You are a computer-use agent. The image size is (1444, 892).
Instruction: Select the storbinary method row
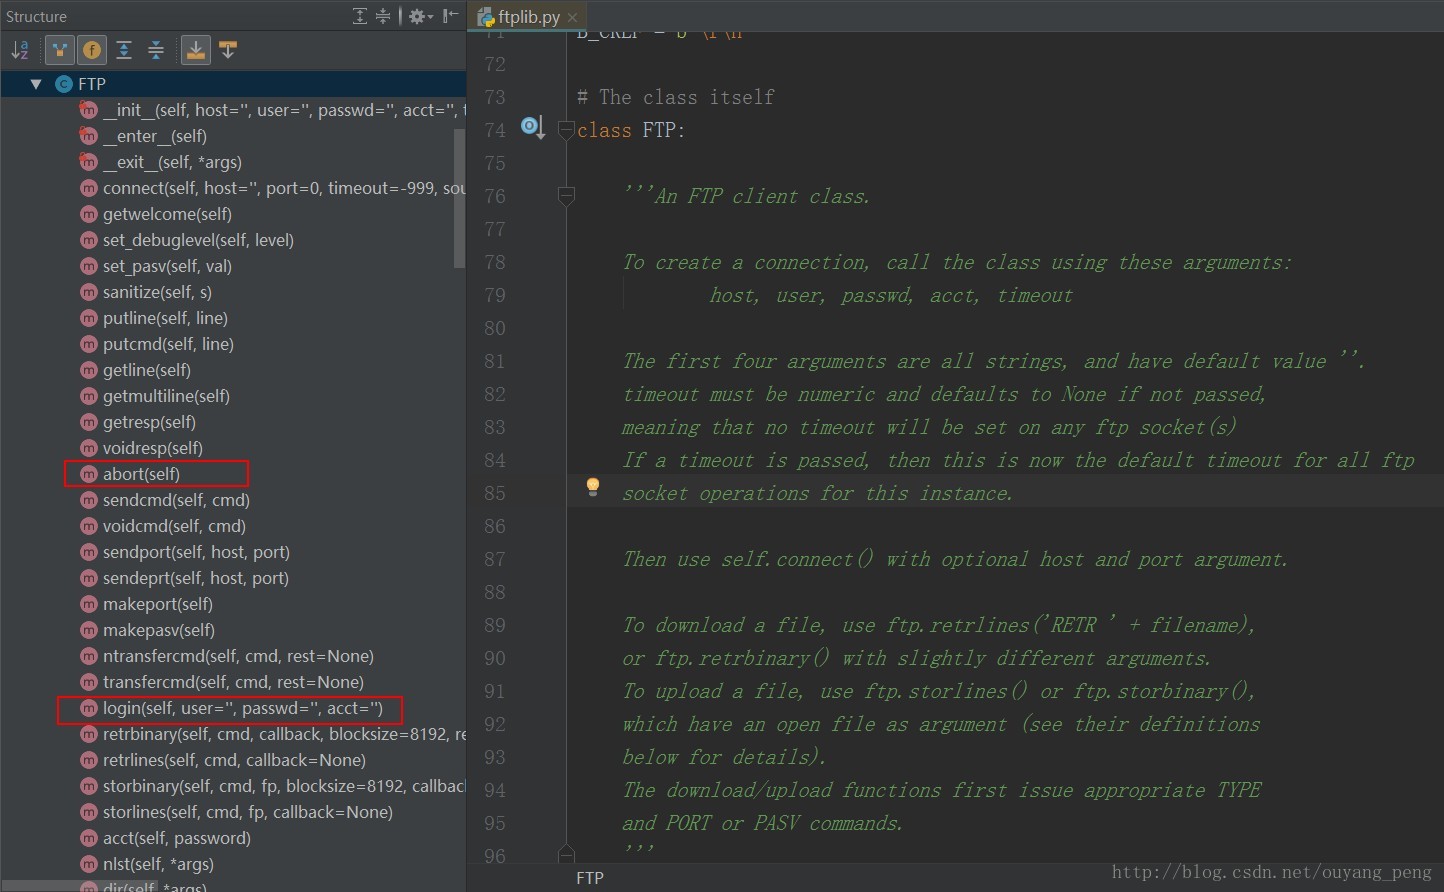pos(284,786)
